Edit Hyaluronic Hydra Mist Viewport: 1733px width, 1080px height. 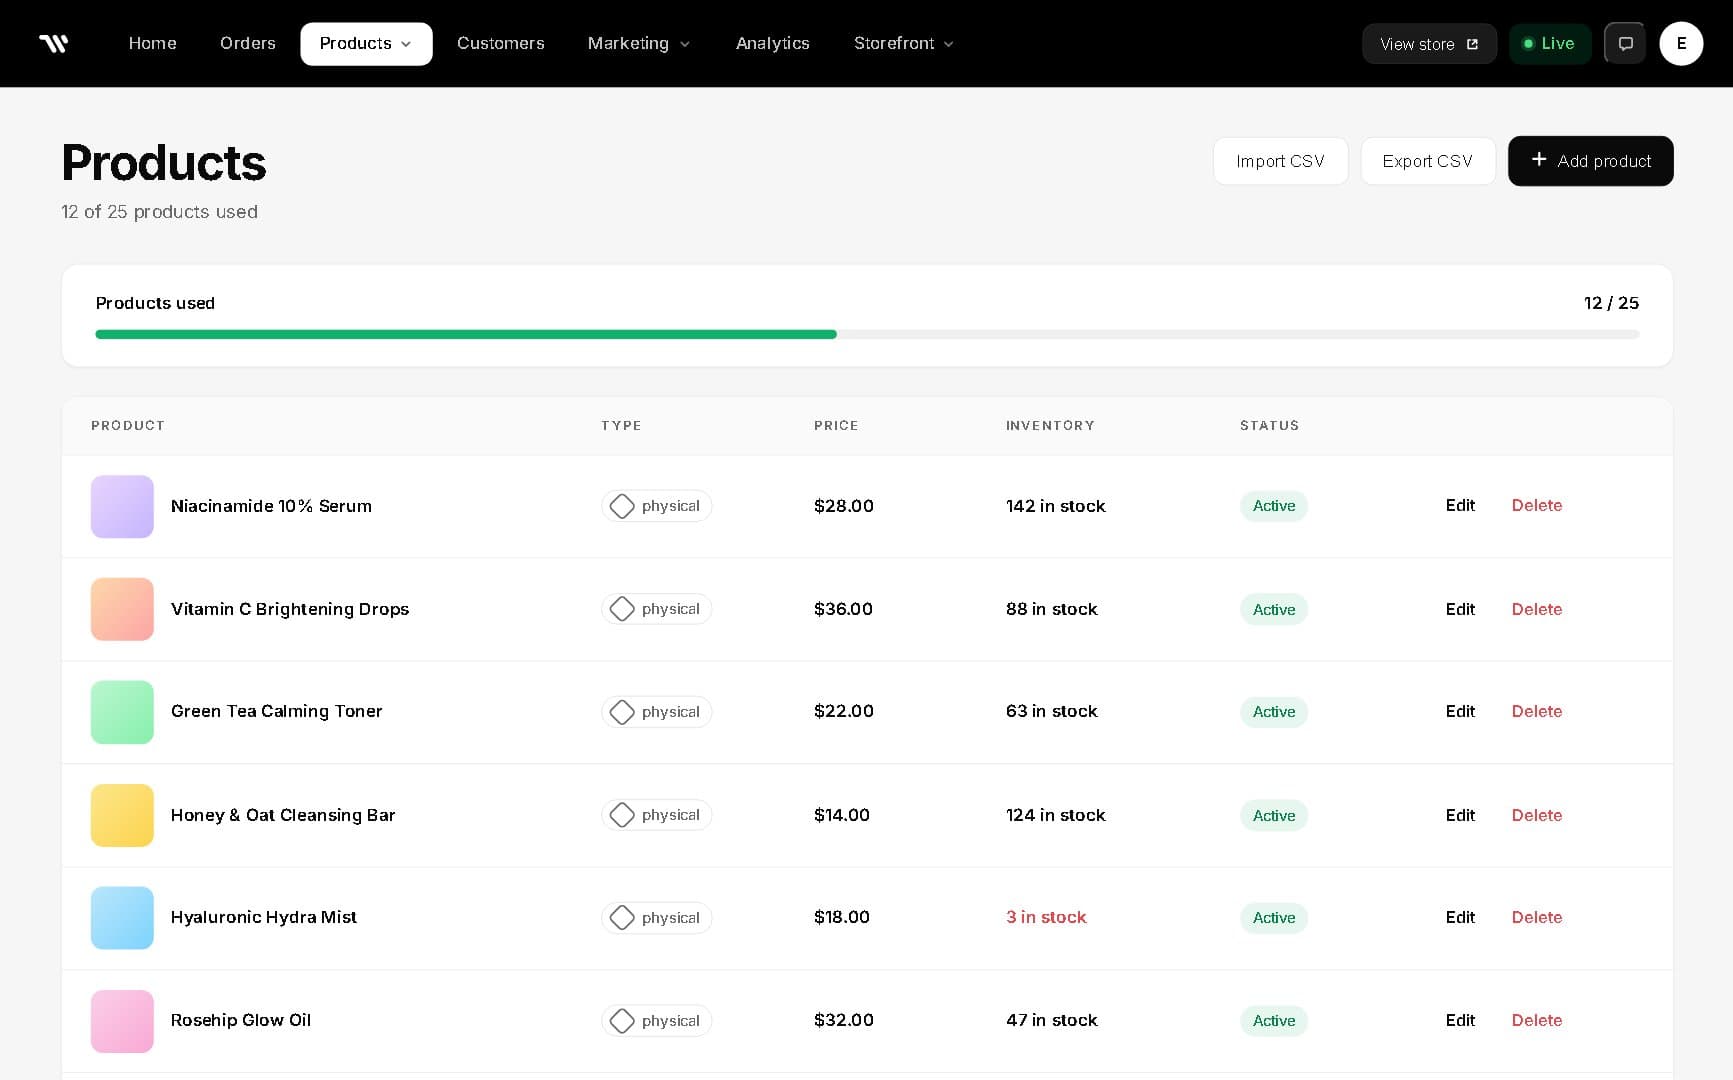[x=1460, y=917]
